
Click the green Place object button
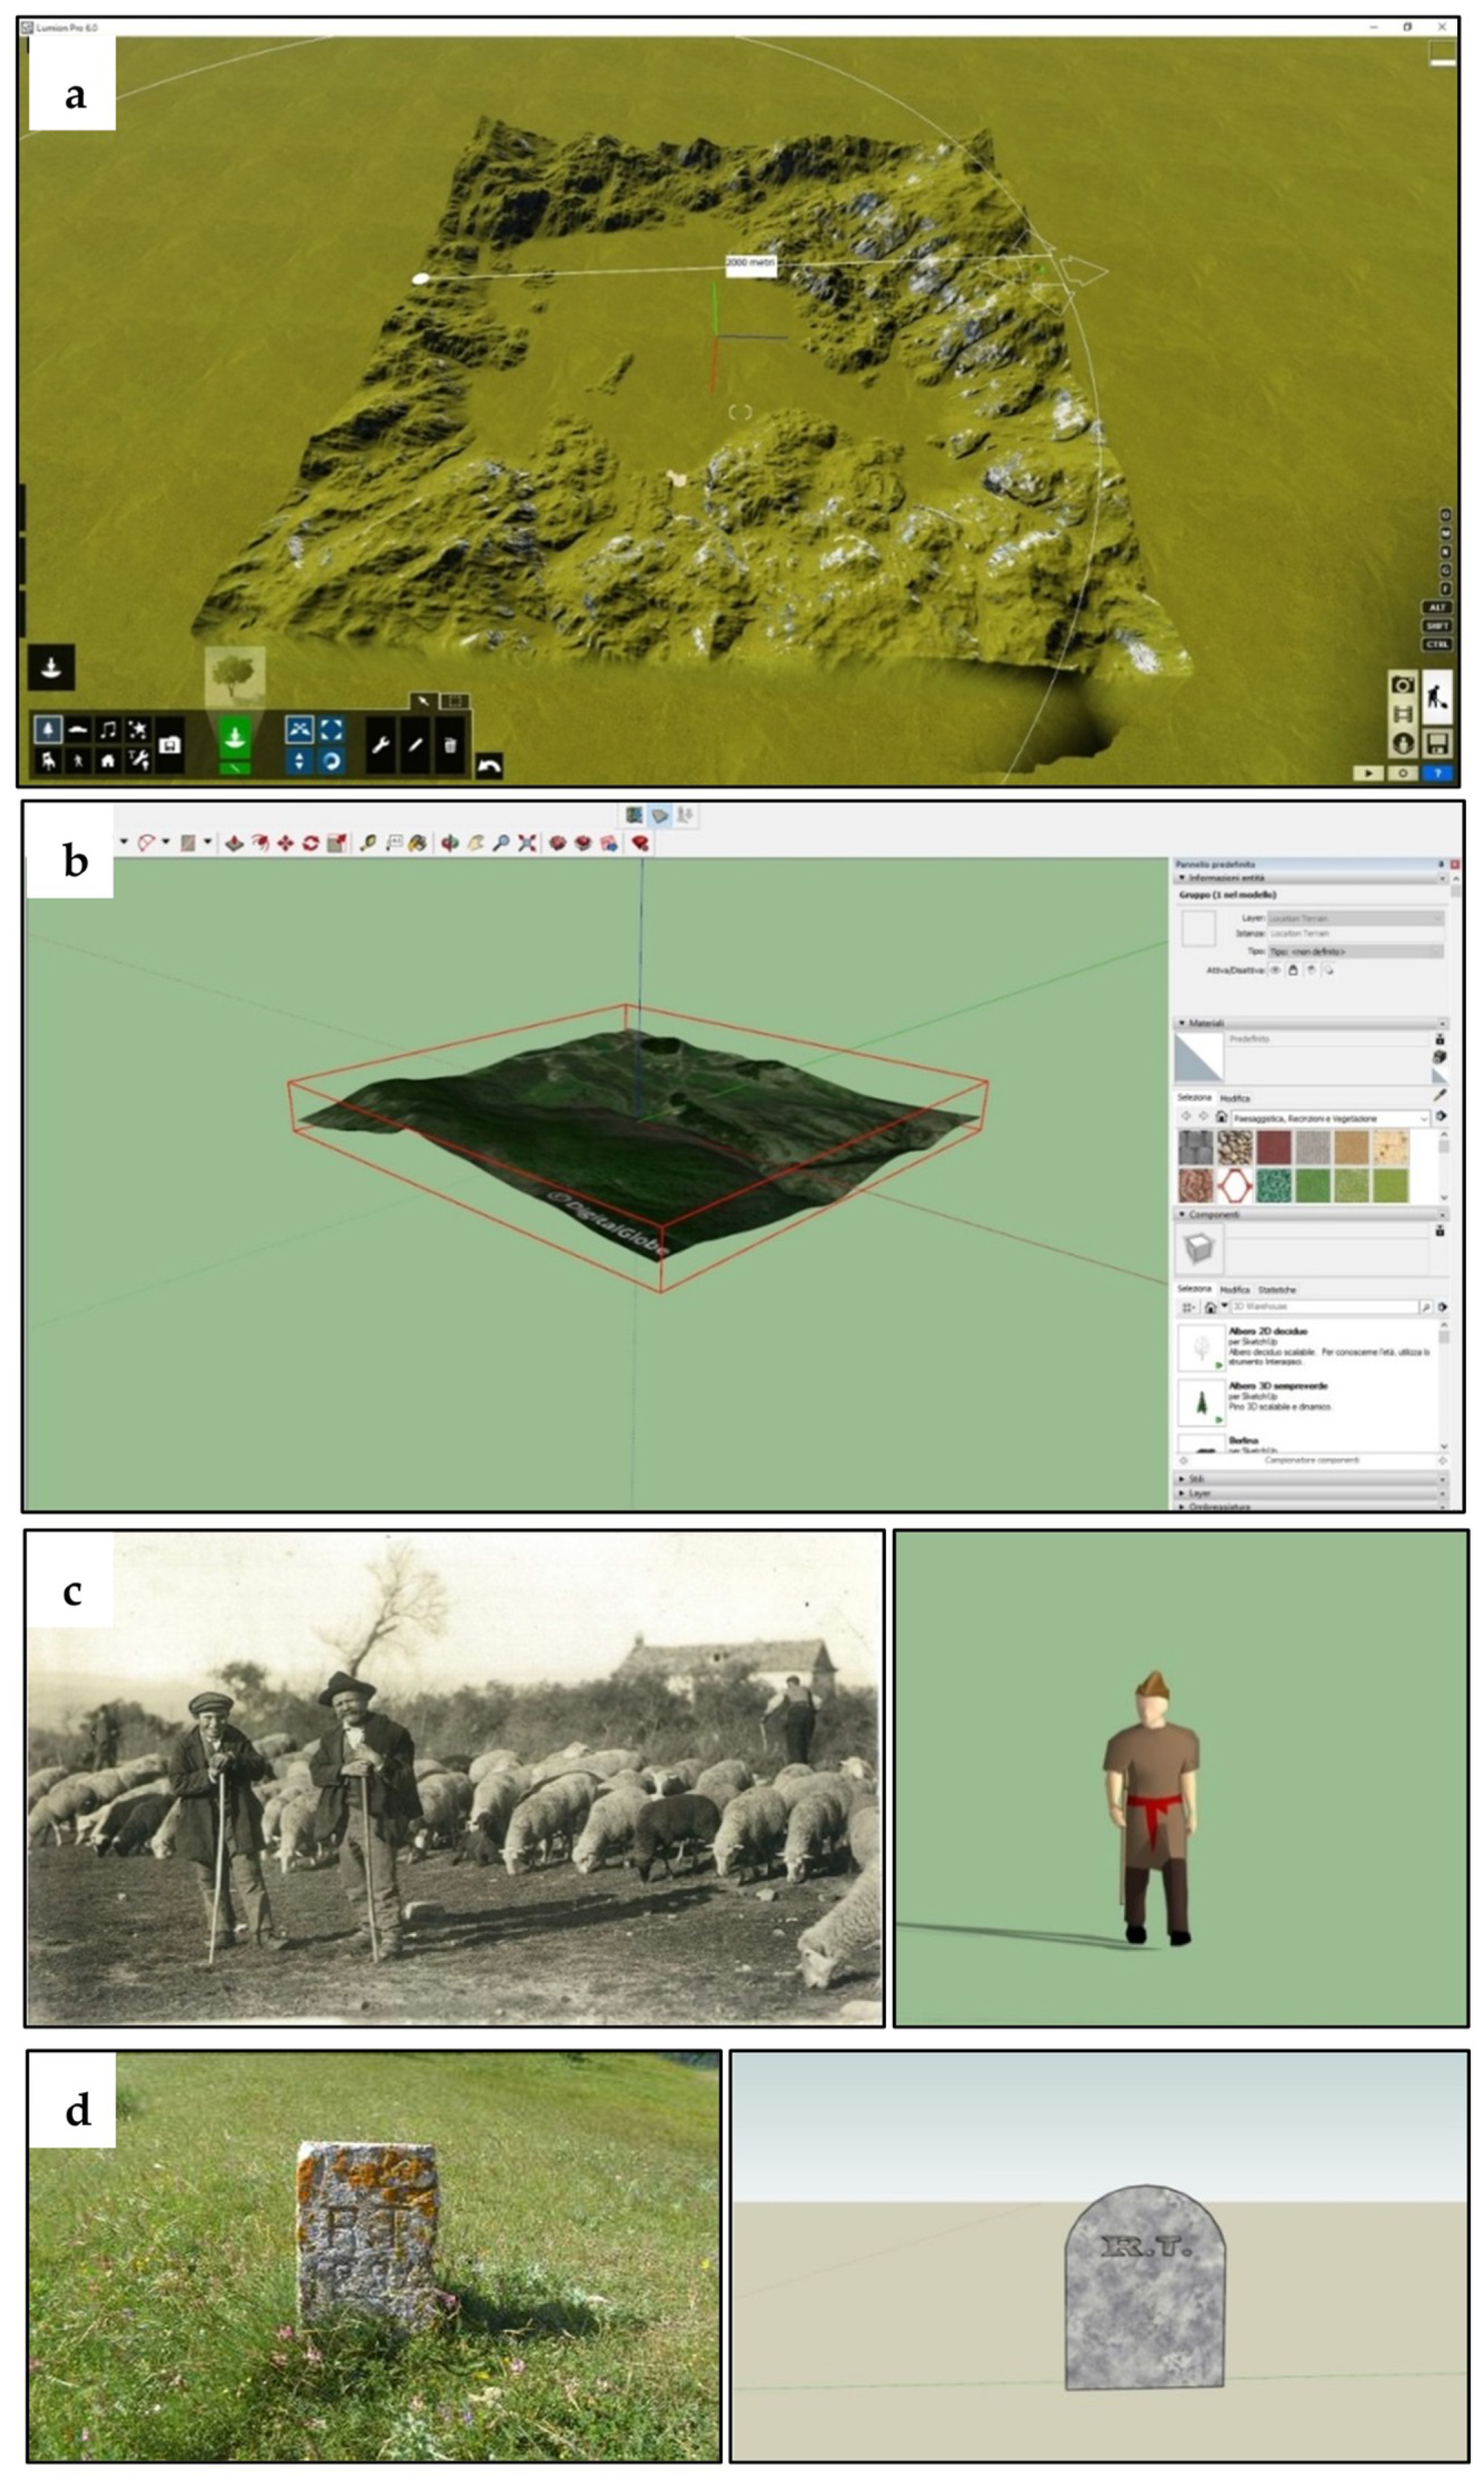[x=234, y=739]
